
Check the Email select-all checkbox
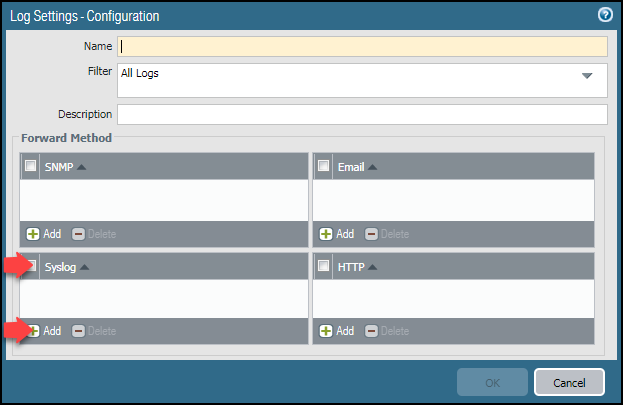pyautogui.click(x=323, y=165)
